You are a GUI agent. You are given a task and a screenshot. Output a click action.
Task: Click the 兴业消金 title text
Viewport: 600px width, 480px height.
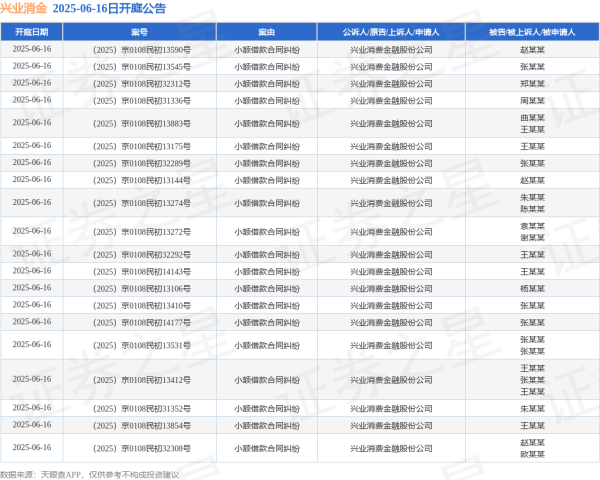[x=24, y=8]
